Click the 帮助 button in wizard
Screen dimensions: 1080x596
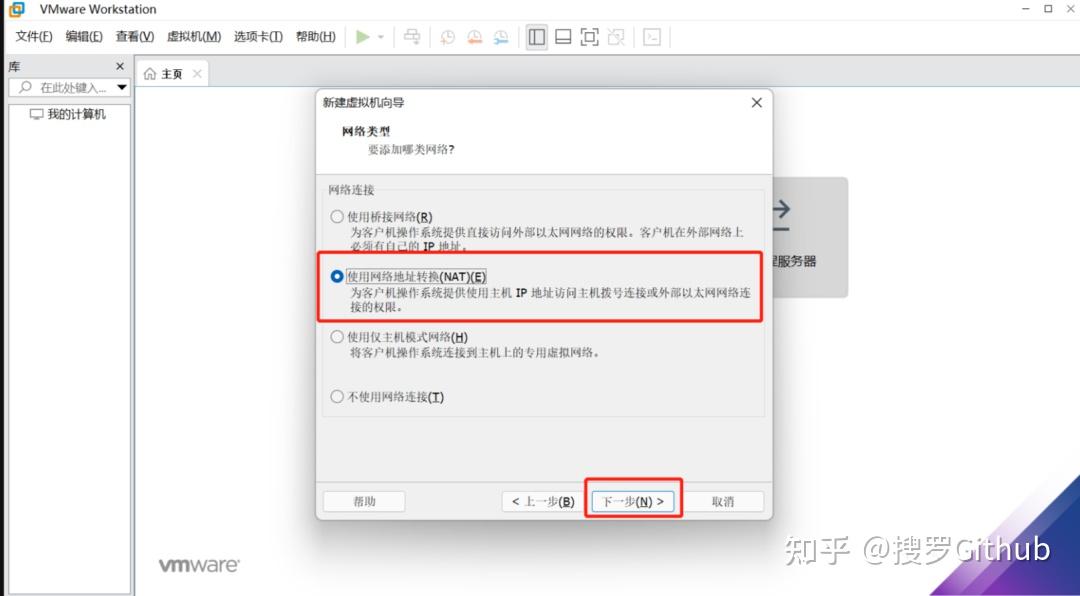pyautogui.click(x=364, y=502)
